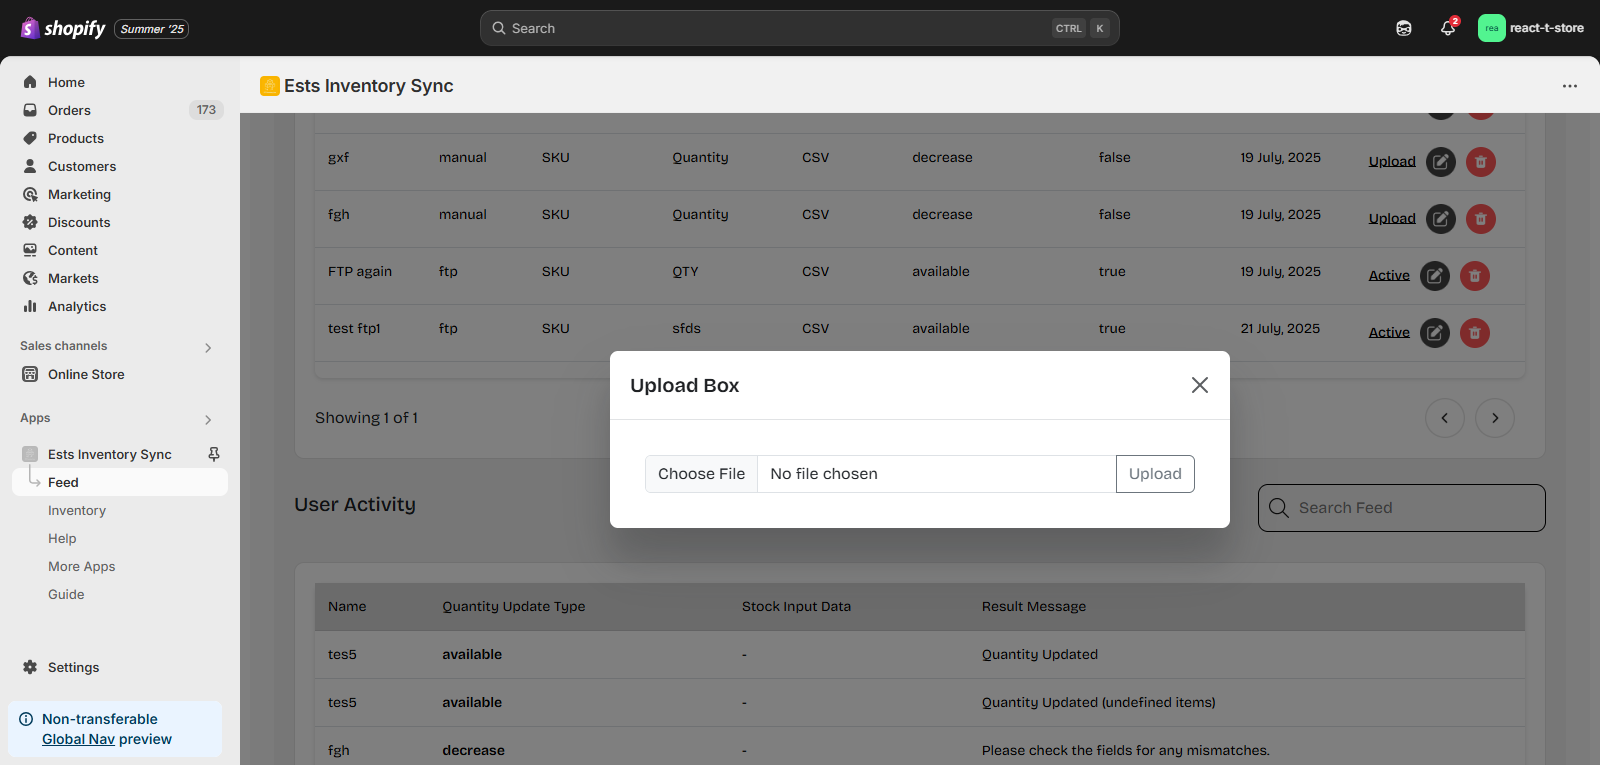Go to next page of feeds

coord(1495,418)
